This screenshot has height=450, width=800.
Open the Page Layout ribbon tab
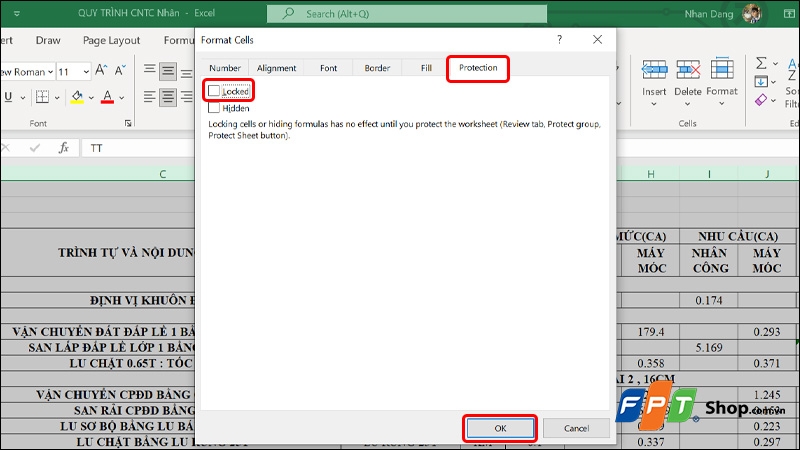pyautogui.click(x=111, y=40)
